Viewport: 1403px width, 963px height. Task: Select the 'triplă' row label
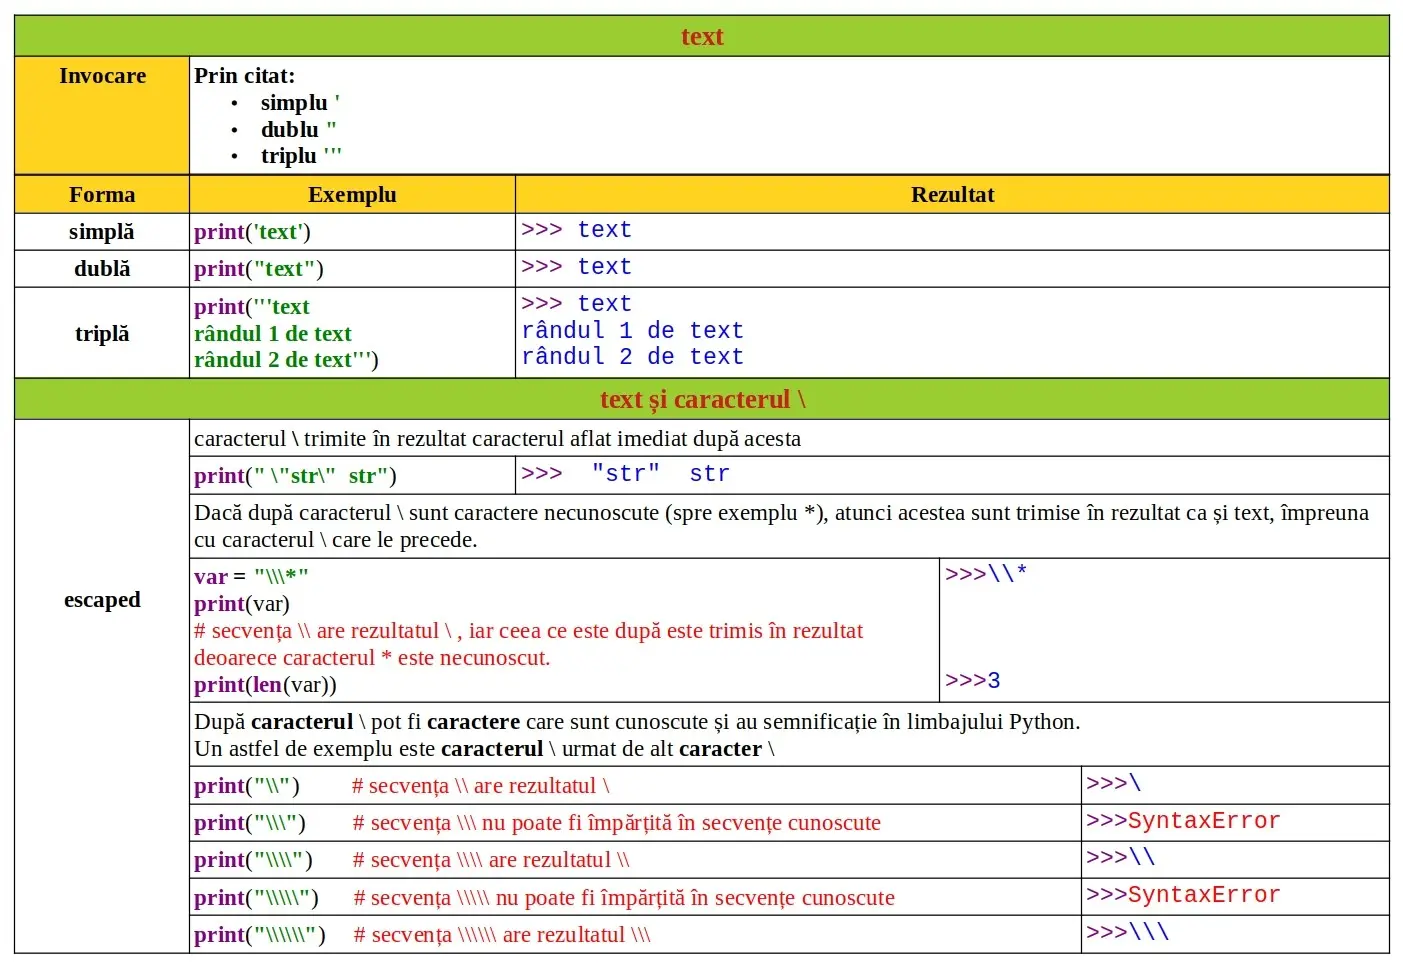(102, 334)
